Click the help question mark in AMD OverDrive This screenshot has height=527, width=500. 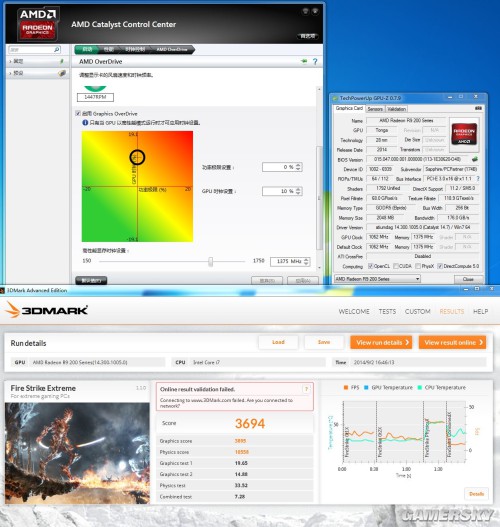coord(315,62)
